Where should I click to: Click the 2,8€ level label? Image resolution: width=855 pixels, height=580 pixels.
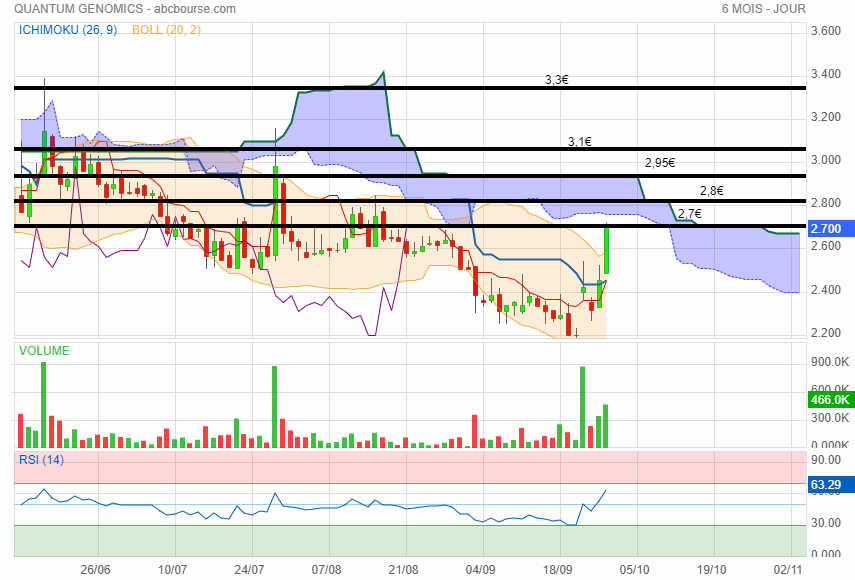(x=712, y=190)
